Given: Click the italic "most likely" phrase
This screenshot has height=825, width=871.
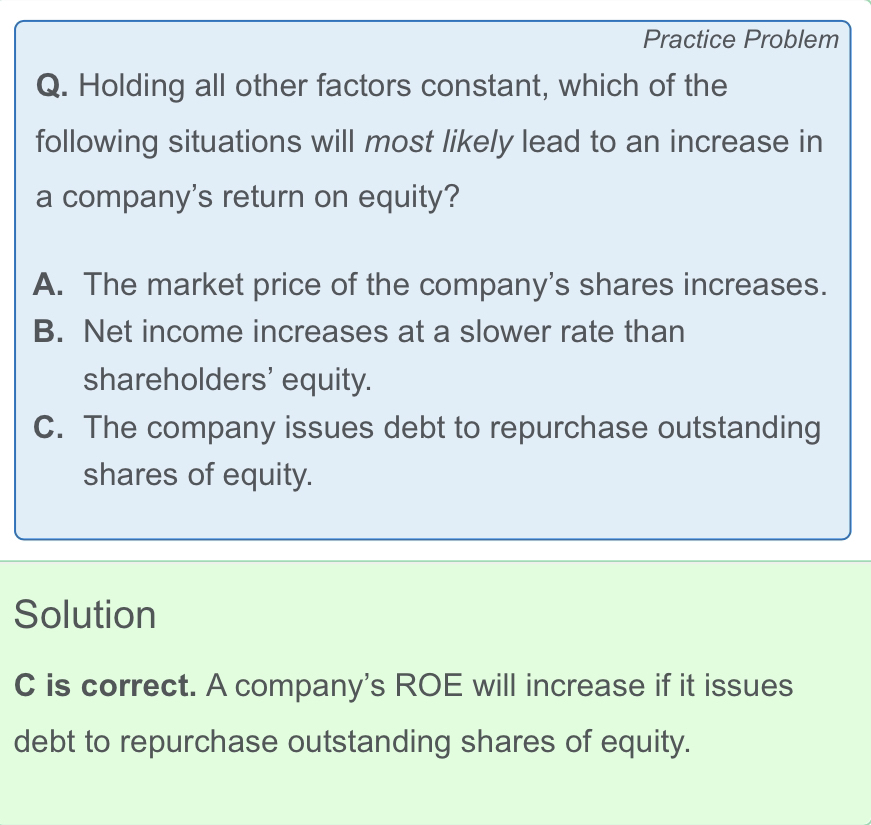Looking at the screenshot, I should 439,142.
